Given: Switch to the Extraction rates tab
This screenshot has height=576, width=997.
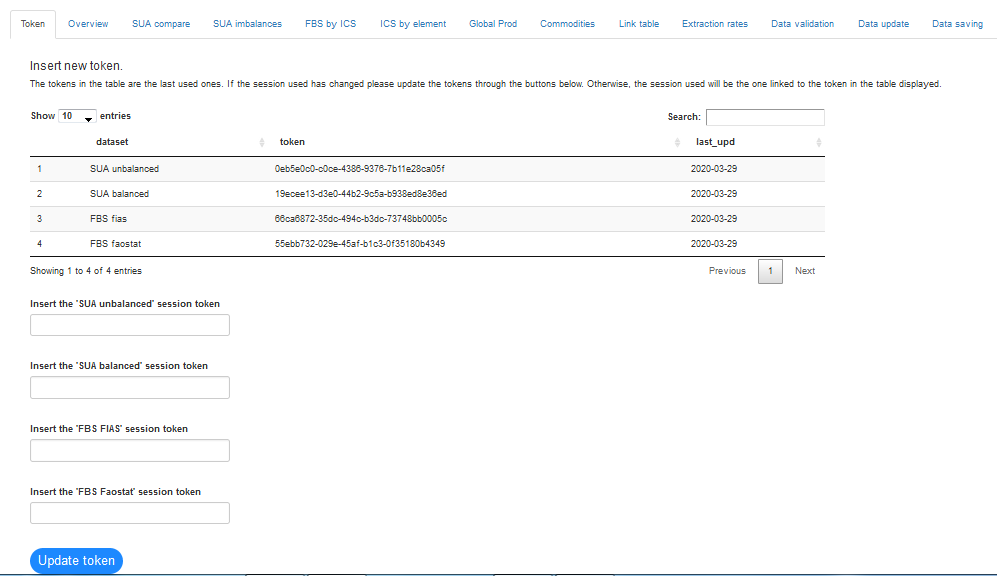Looking at the screenshot, I should (x=714, y=24).
